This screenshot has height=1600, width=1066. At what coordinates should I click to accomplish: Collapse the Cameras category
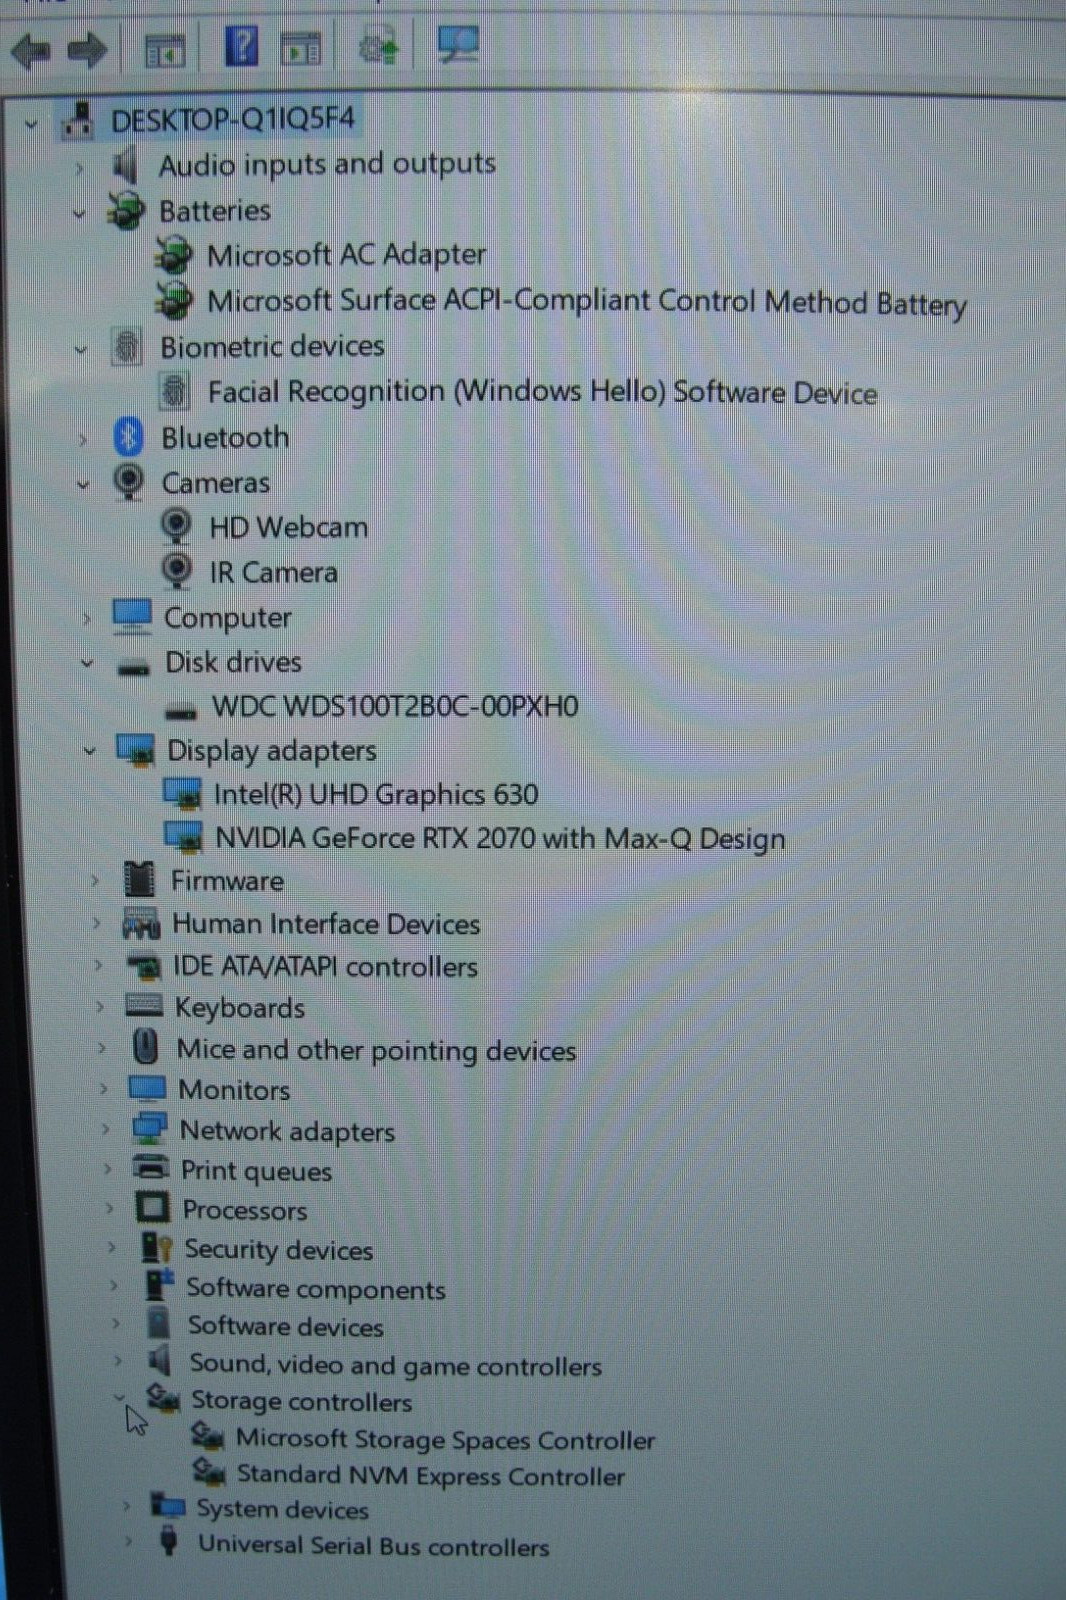(83, 485)
